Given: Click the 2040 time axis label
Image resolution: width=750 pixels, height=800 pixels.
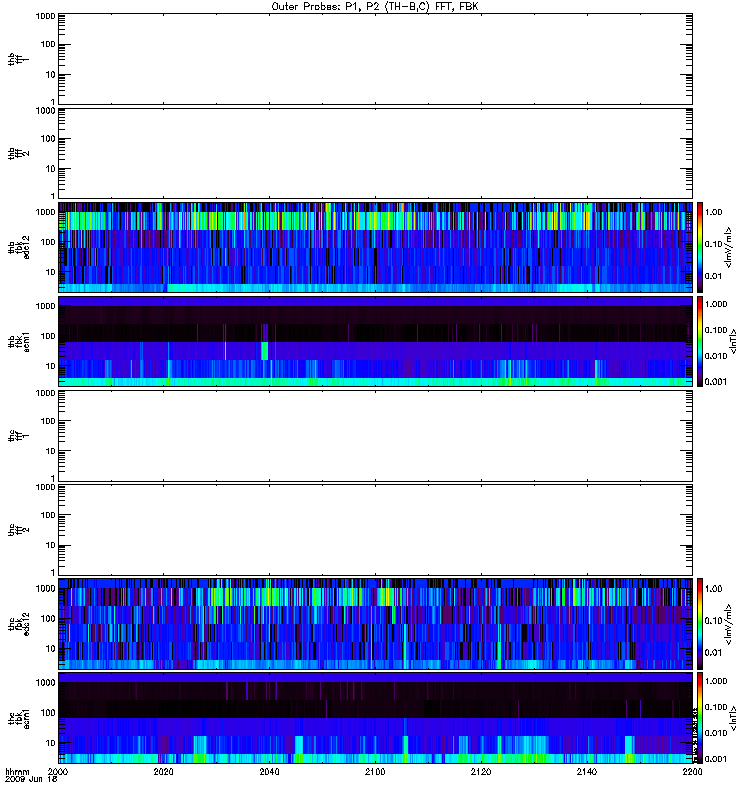Looking at the screenshot, I should click(x=269, y=771).
